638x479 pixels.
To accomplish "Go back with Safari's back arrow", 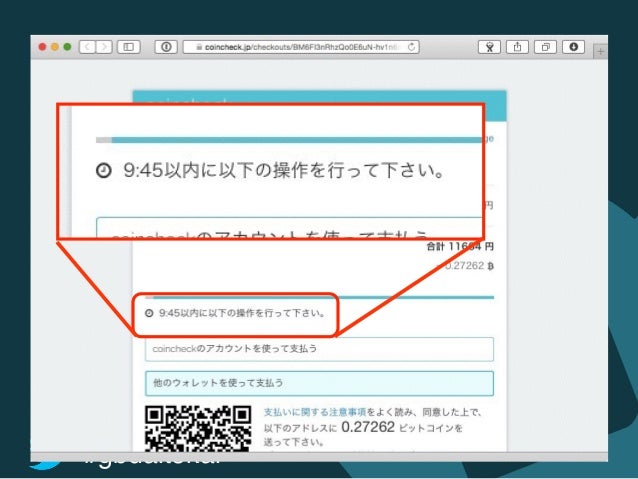I will coord(87,47).
